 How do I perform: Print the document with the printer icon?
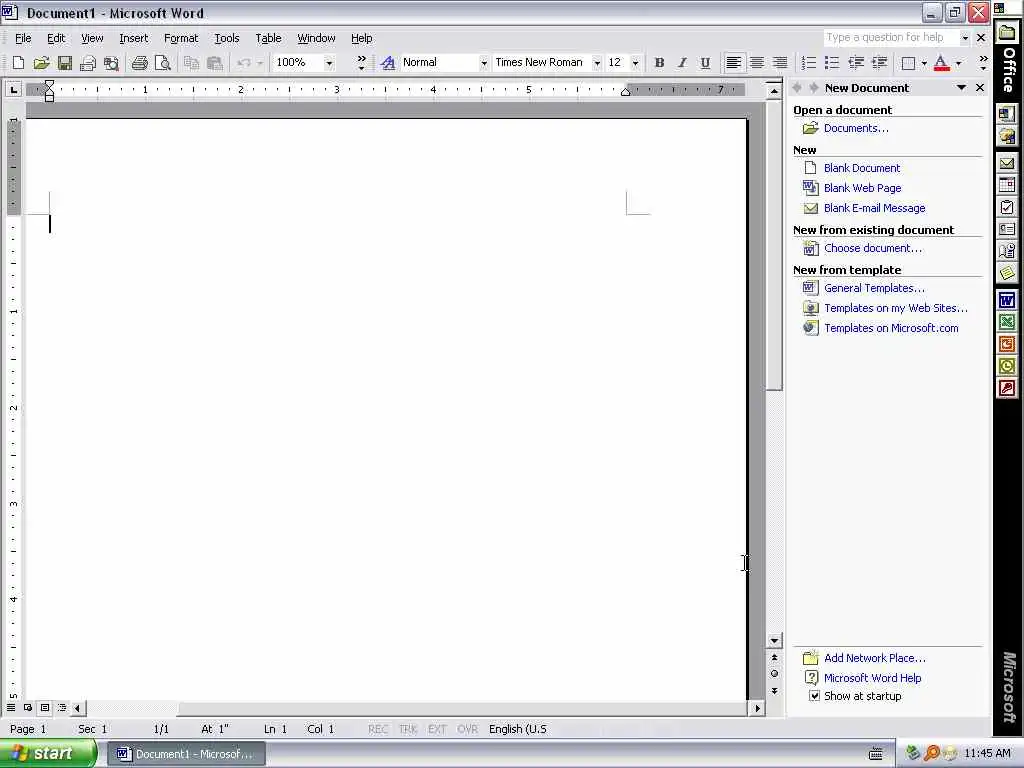point(140,63)
